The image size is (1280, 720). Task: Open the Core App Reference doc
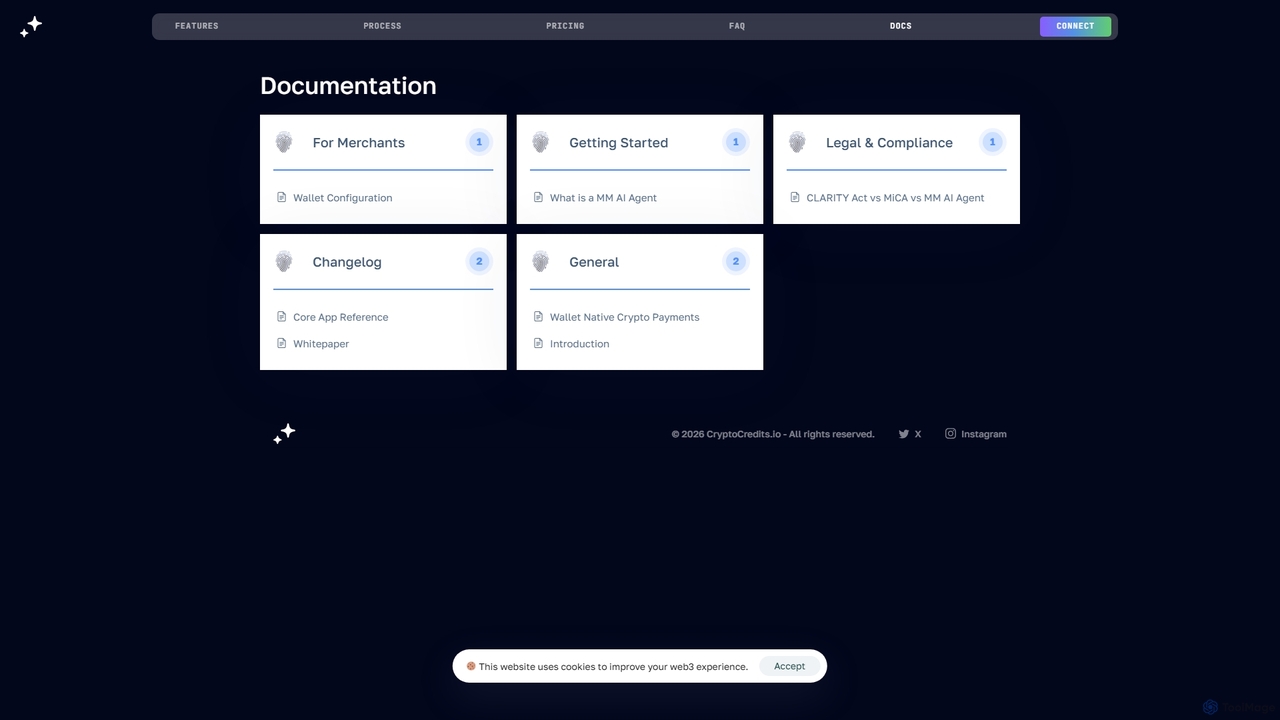point(340,317)
